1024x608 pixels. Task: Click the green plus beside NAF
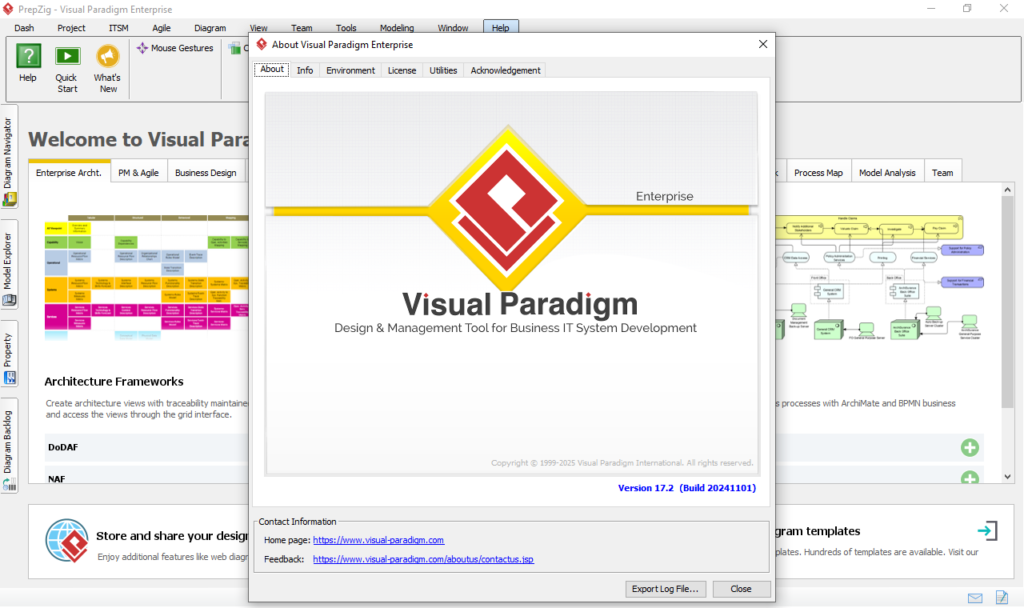tap(970, 477)
